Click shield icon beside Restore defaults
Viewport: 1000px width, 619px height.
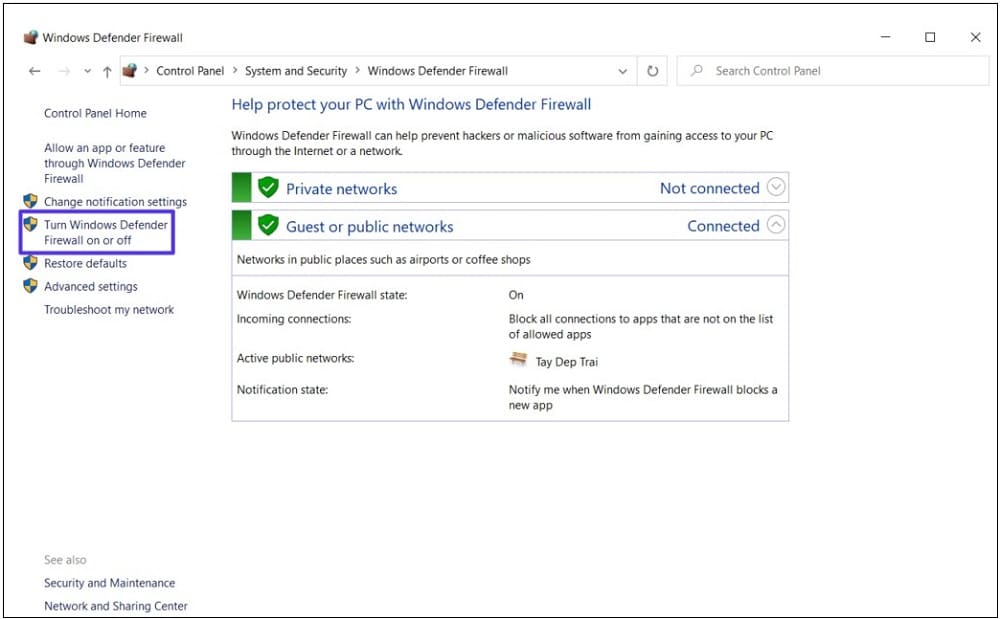(30, 263)
